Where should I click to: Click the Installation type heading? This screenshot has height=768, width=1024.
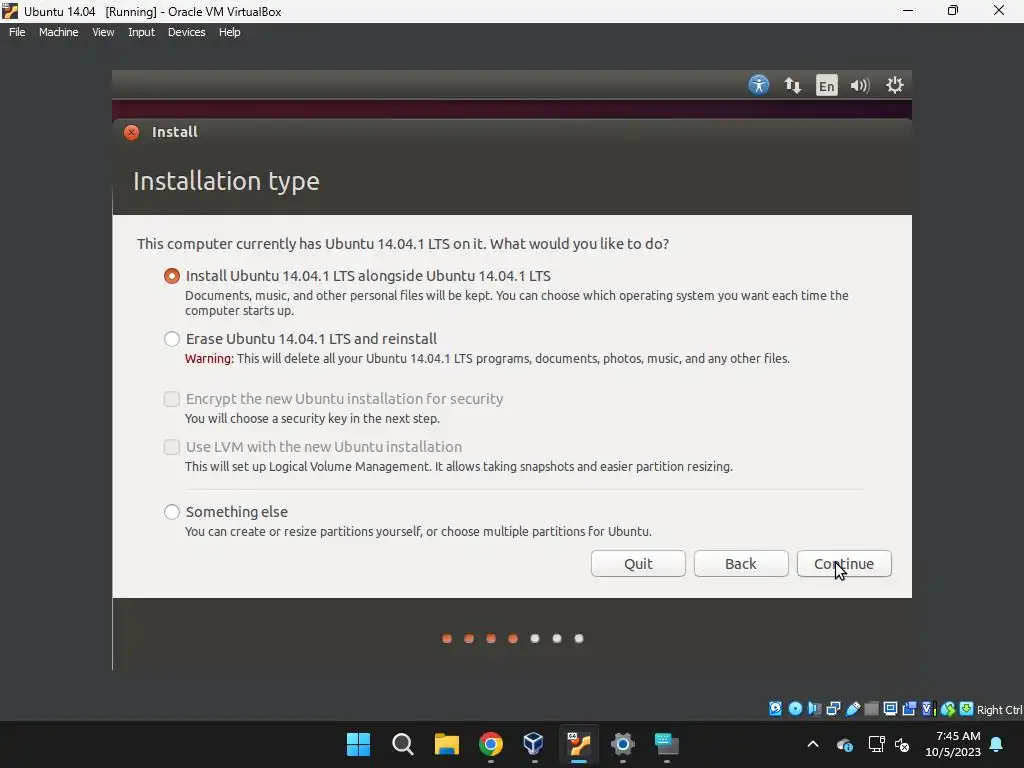[227, 182]
